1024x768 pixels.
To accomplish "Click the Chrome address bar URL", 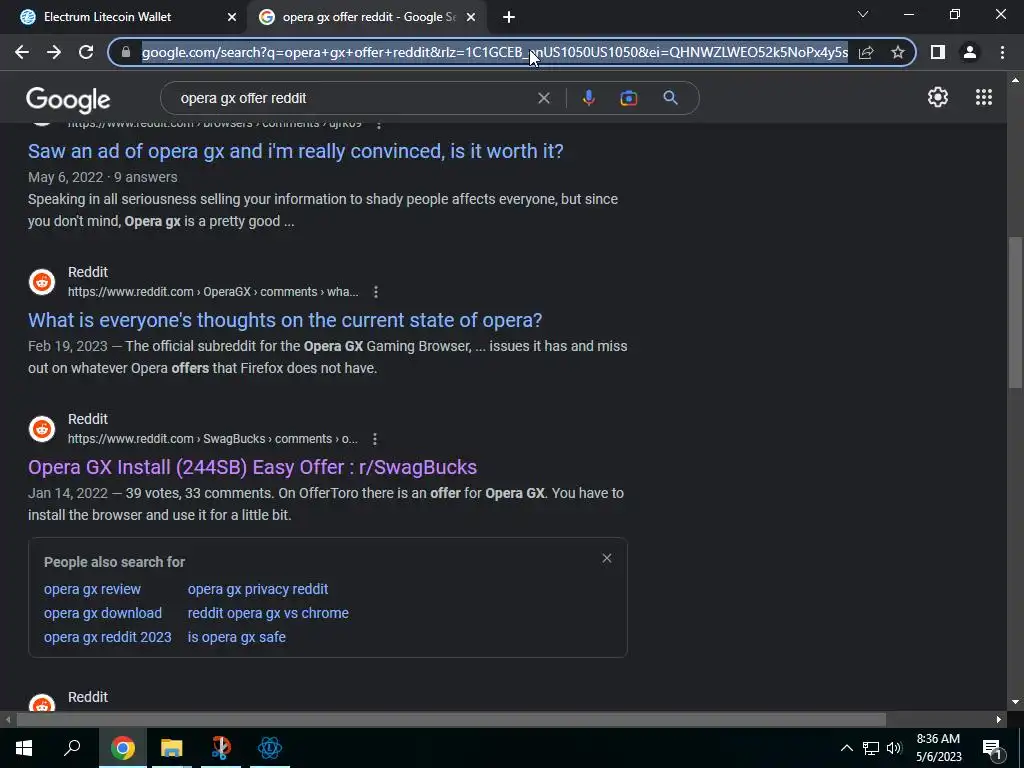I will point(494,52).
